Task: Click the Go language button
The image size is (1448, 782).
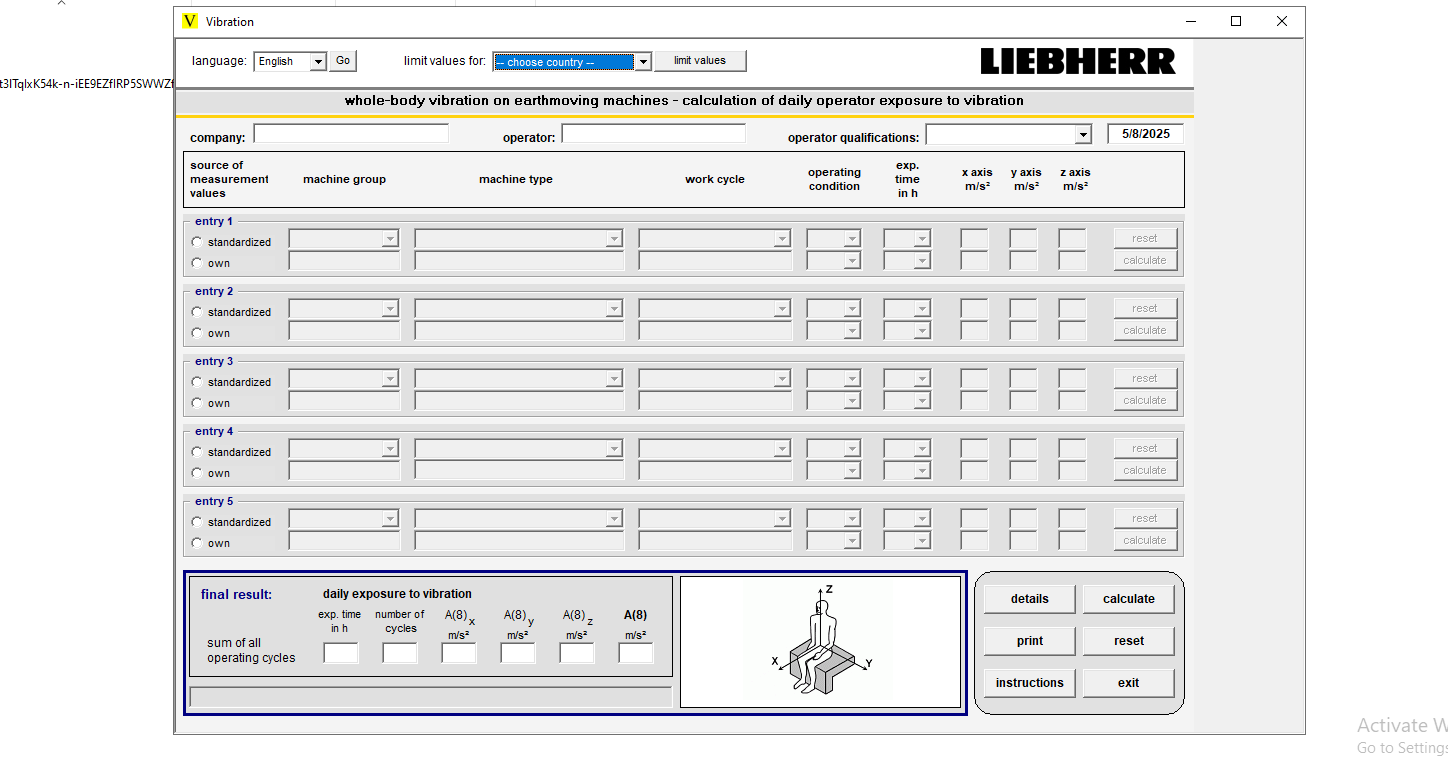Action: coord(343,61)
